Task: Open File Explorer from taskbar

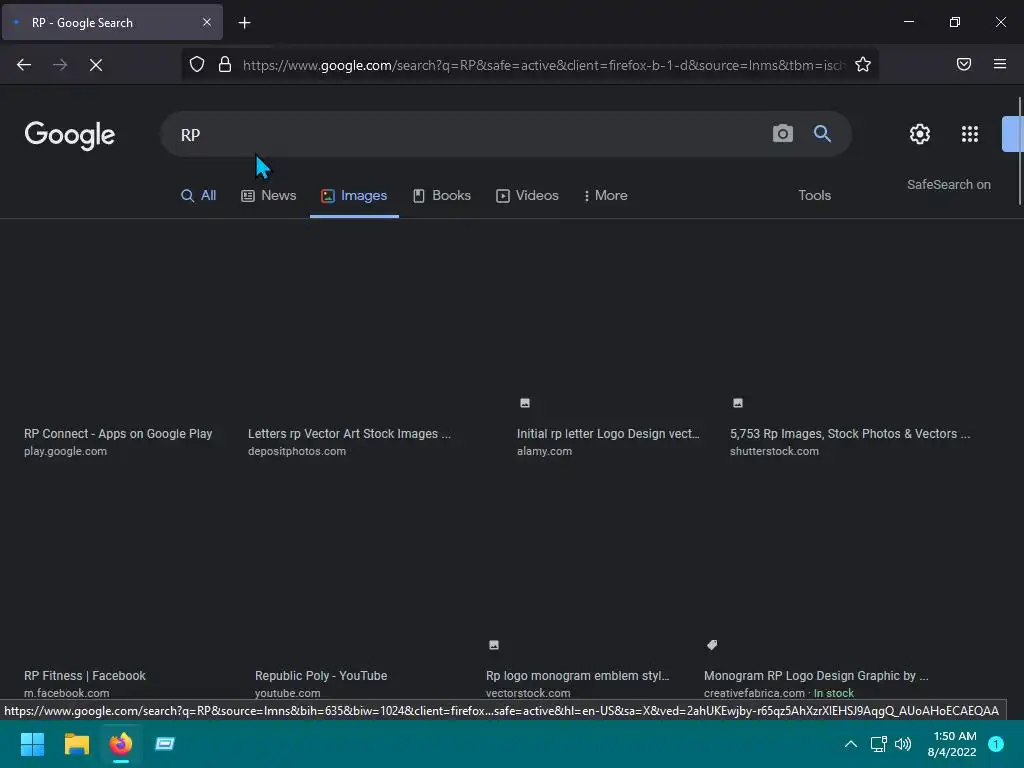Action: [x=76, y=744]
